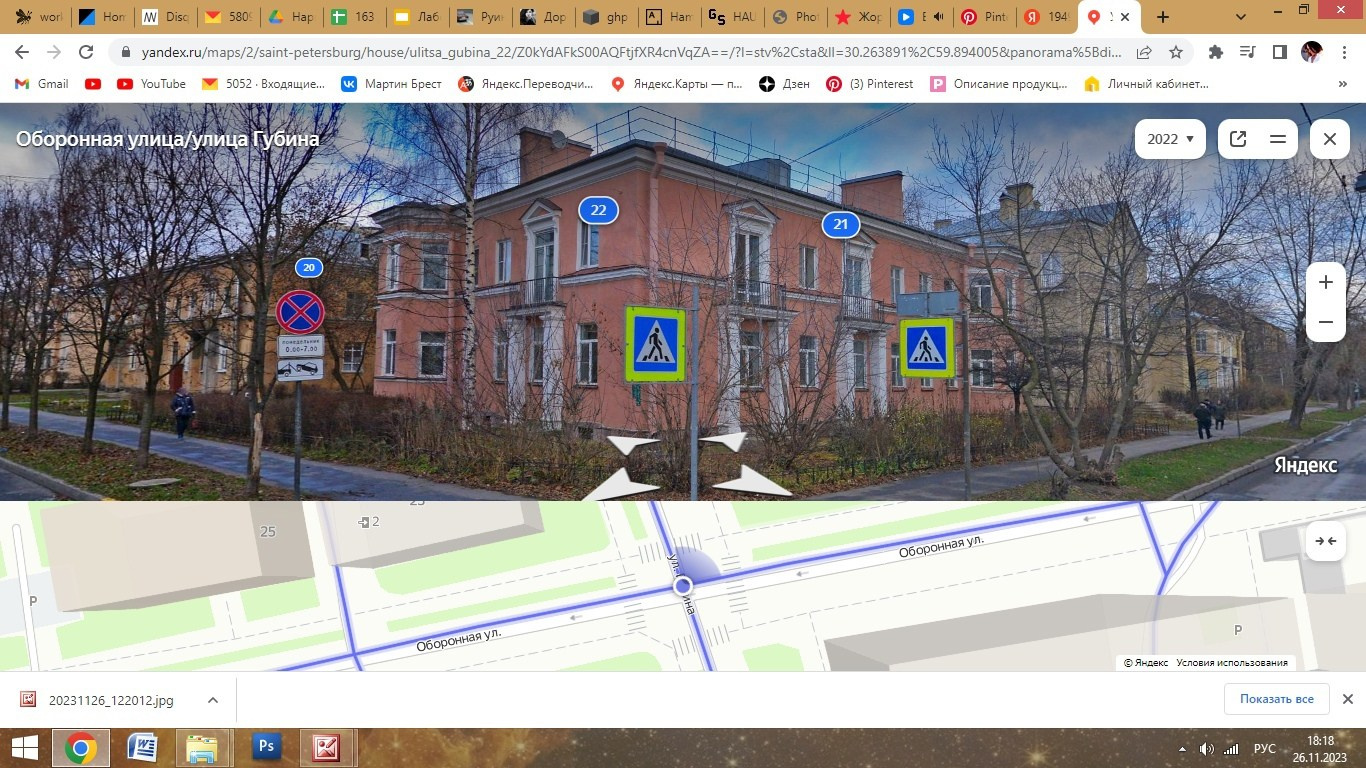Image resolution: width=1366 pixels, height=768 pixels.
Task: Select house marker 21 on building
Action: pyautogui.click(x=840, y=224)
